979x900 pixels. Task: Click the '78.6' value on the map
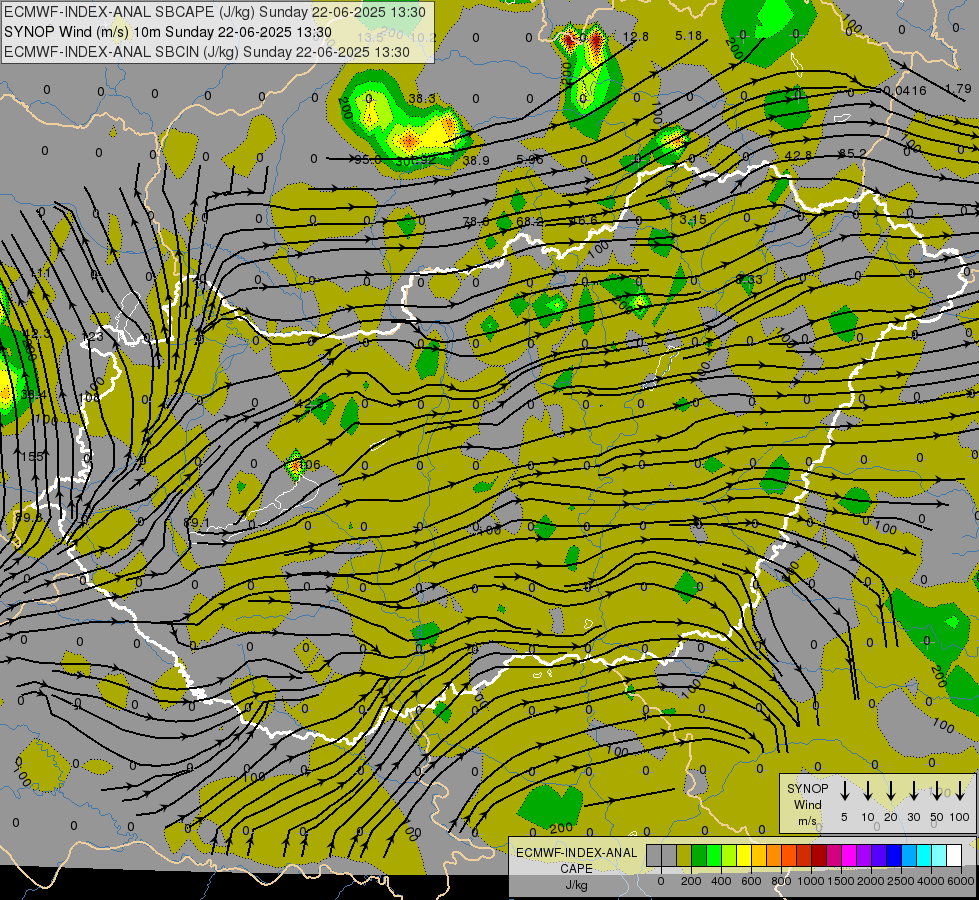pos(476,222)
